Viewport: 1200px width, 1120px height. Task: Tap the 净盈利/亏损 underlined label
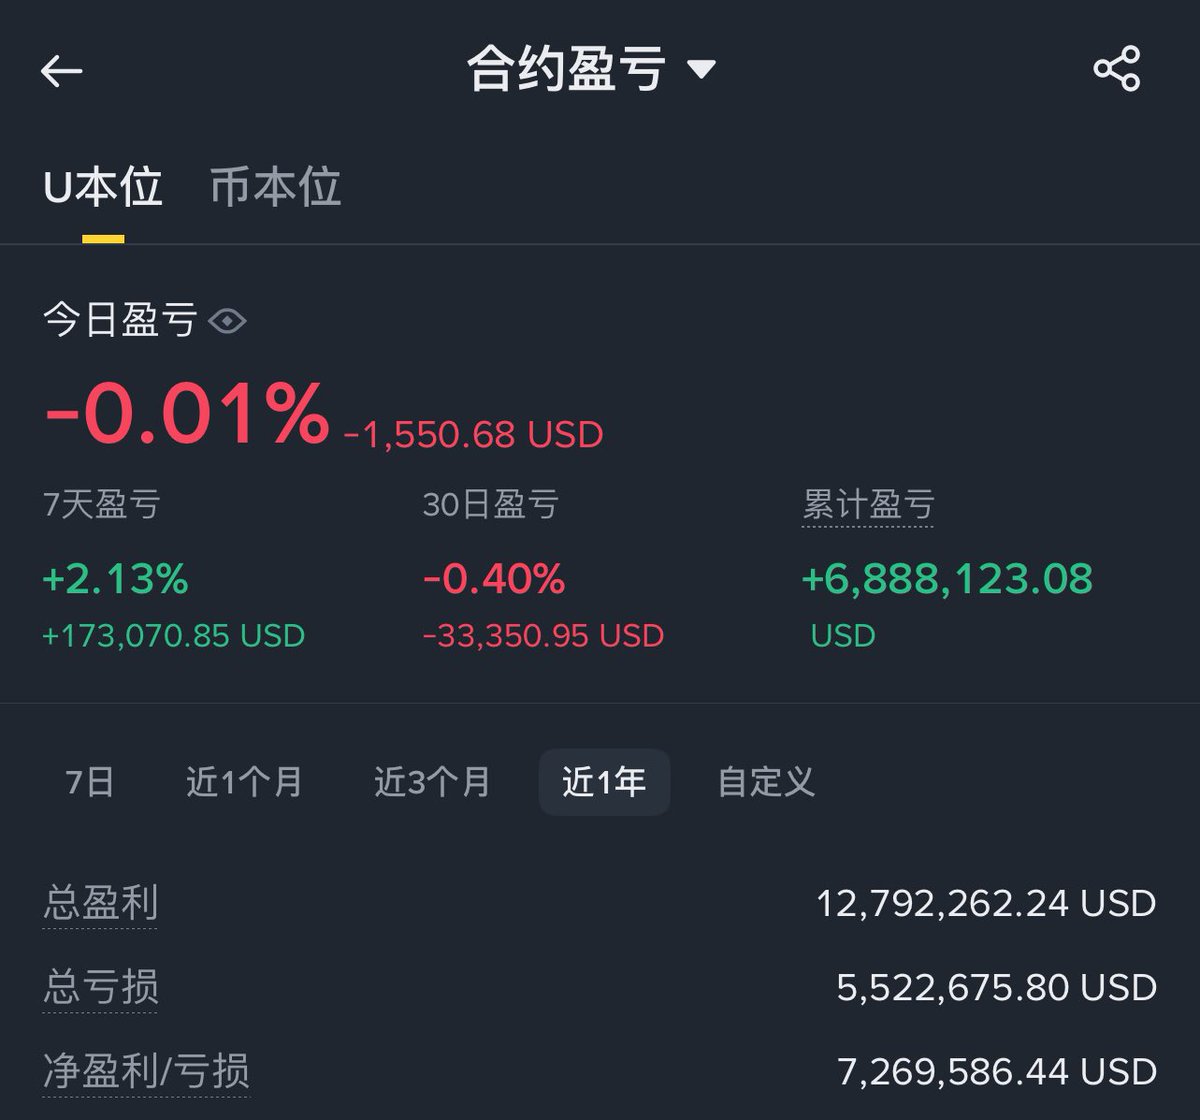click(x=146, y=1072)
